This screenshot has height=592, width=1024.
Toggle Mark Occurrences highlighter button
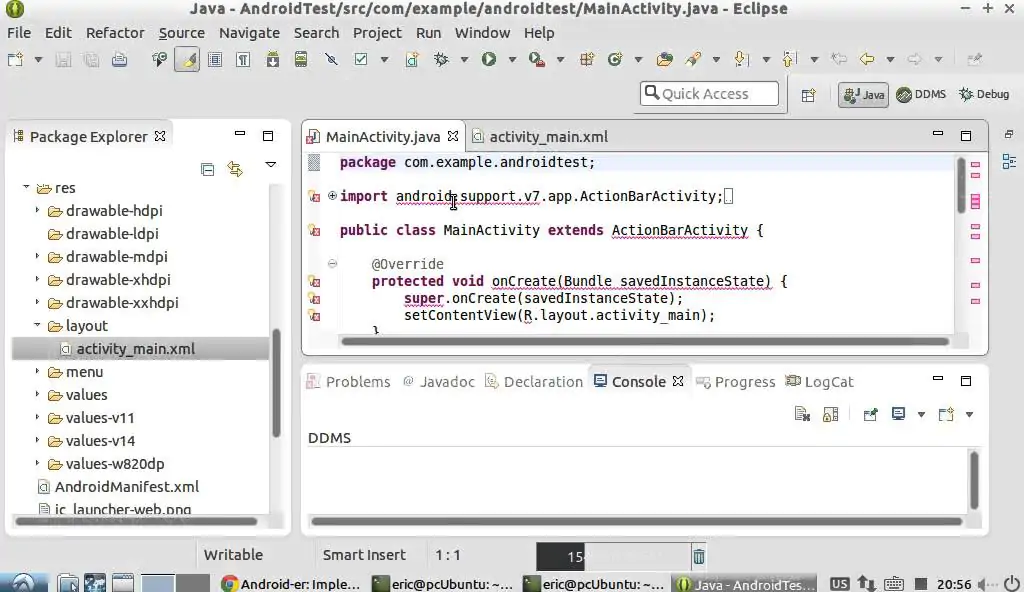pyautogui.click(x=187, y=59)
